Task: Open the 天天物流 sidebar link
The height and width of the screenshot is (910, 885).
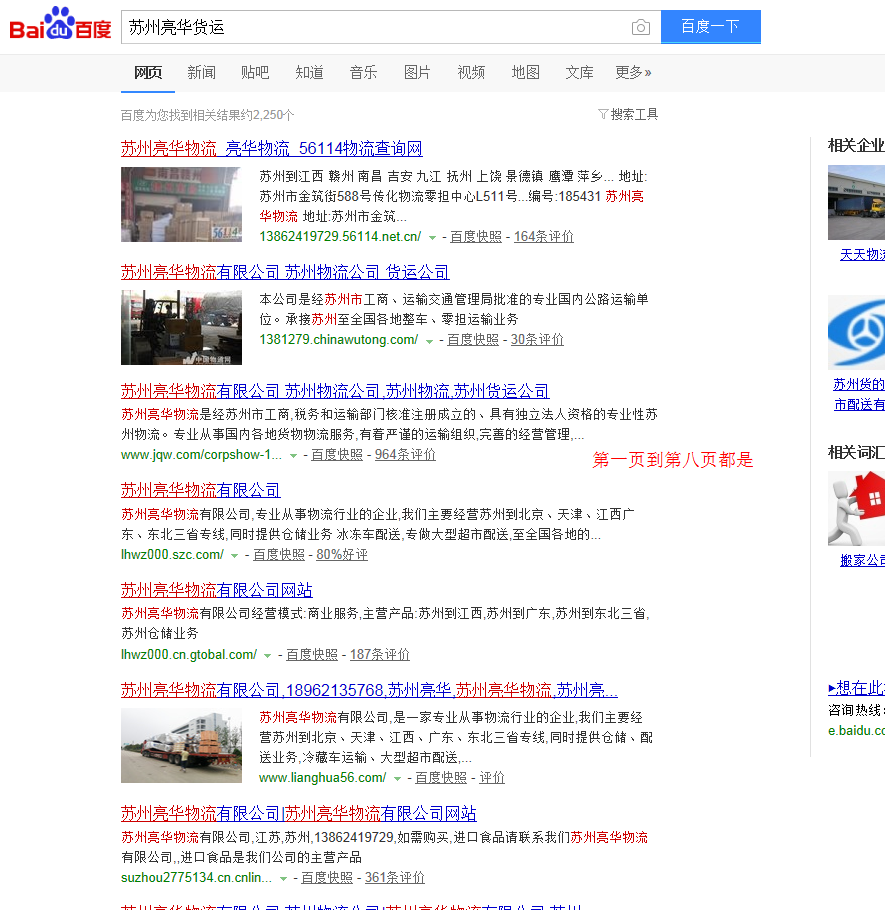Action: pos(862,254)
